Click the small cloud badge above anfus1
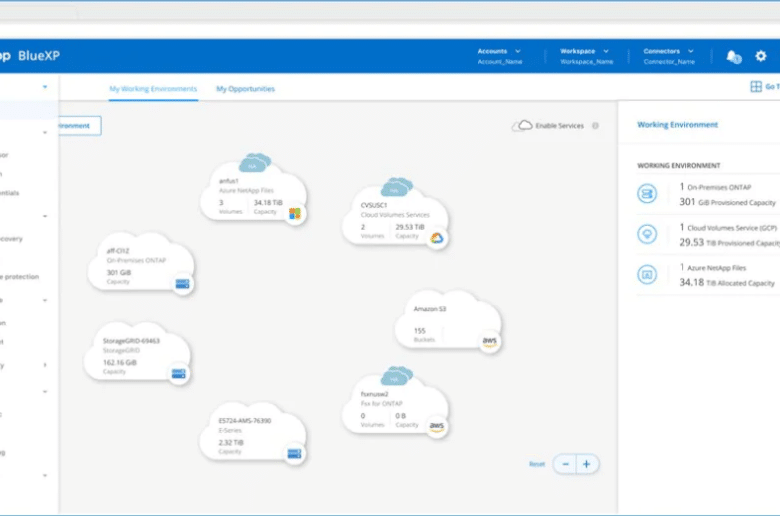This screenshot has width=780, height=516. (255, 163)
